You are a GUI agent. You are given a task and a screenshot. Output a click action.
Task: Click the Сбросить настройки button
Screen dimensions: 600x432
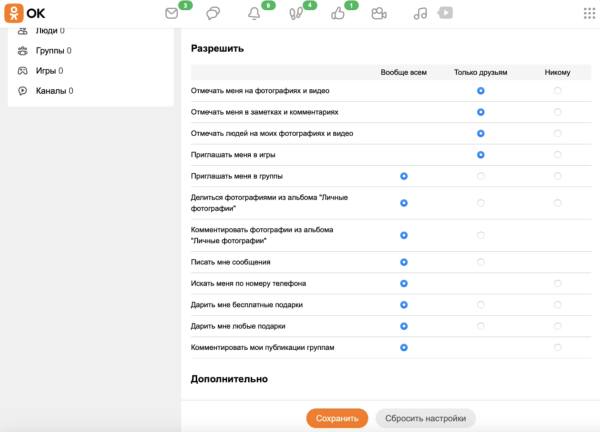[426, 418]
